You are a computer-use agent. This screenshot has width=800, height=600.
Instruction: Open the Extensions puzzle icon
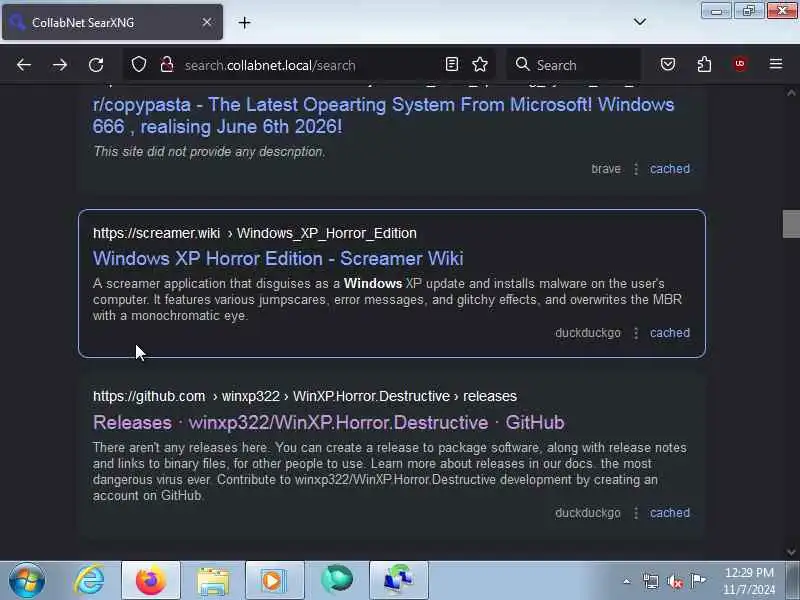704,64
